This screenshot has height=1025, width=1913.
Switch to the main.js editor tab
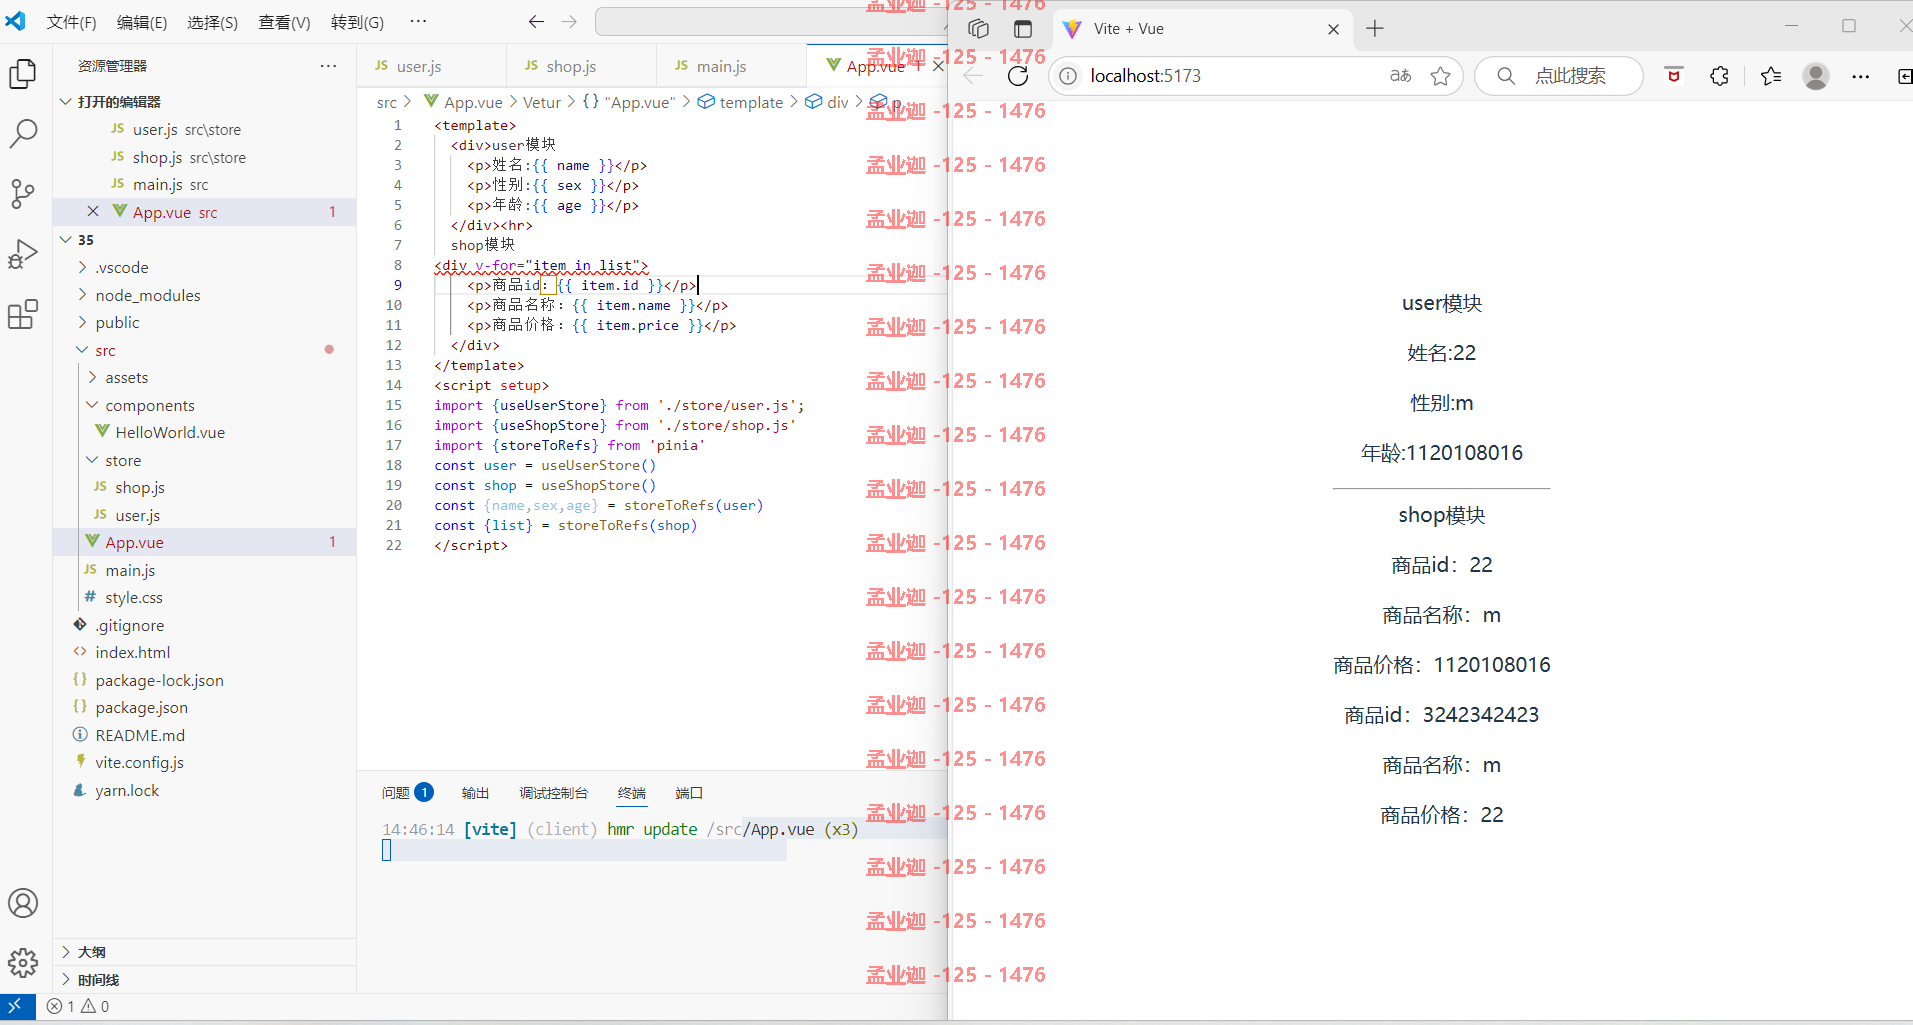[x=732, y=66]
